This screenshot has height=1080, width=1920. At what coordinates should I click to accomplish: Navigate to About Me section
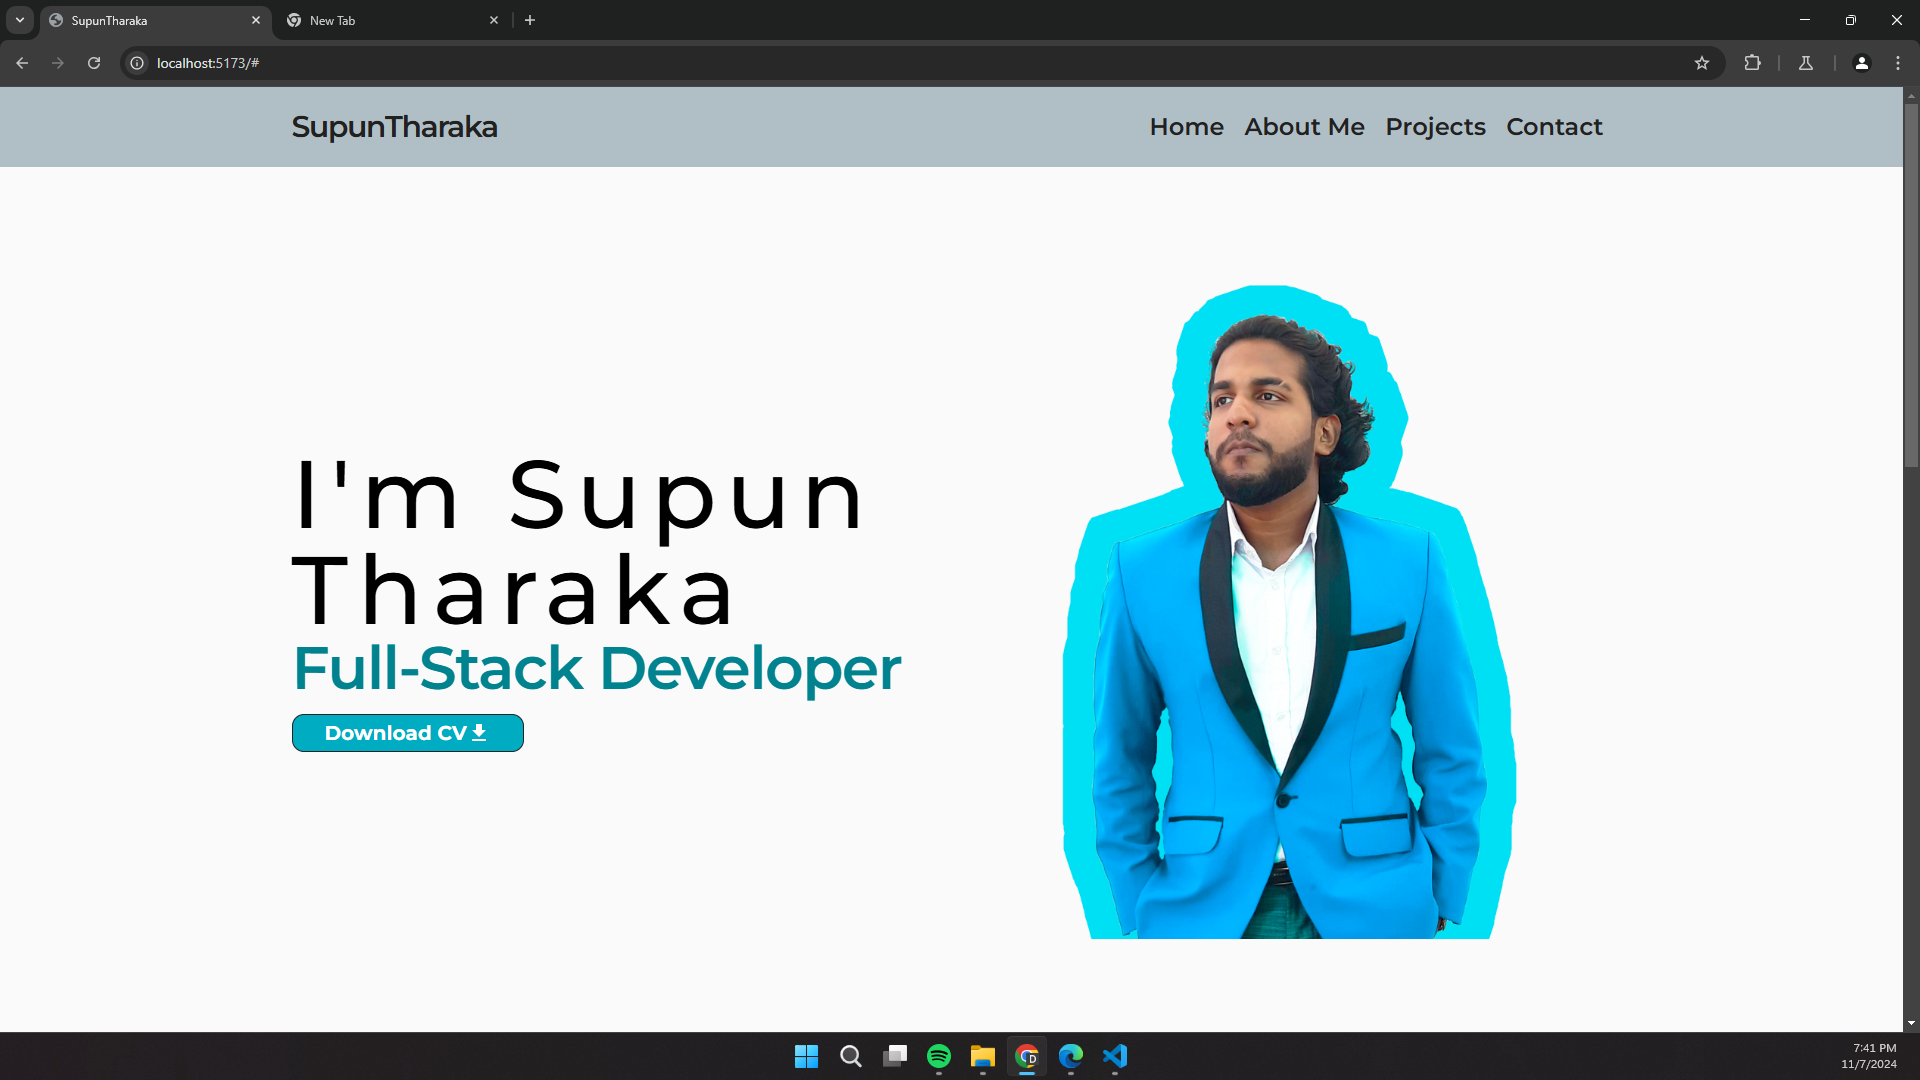coord(1304,127)
